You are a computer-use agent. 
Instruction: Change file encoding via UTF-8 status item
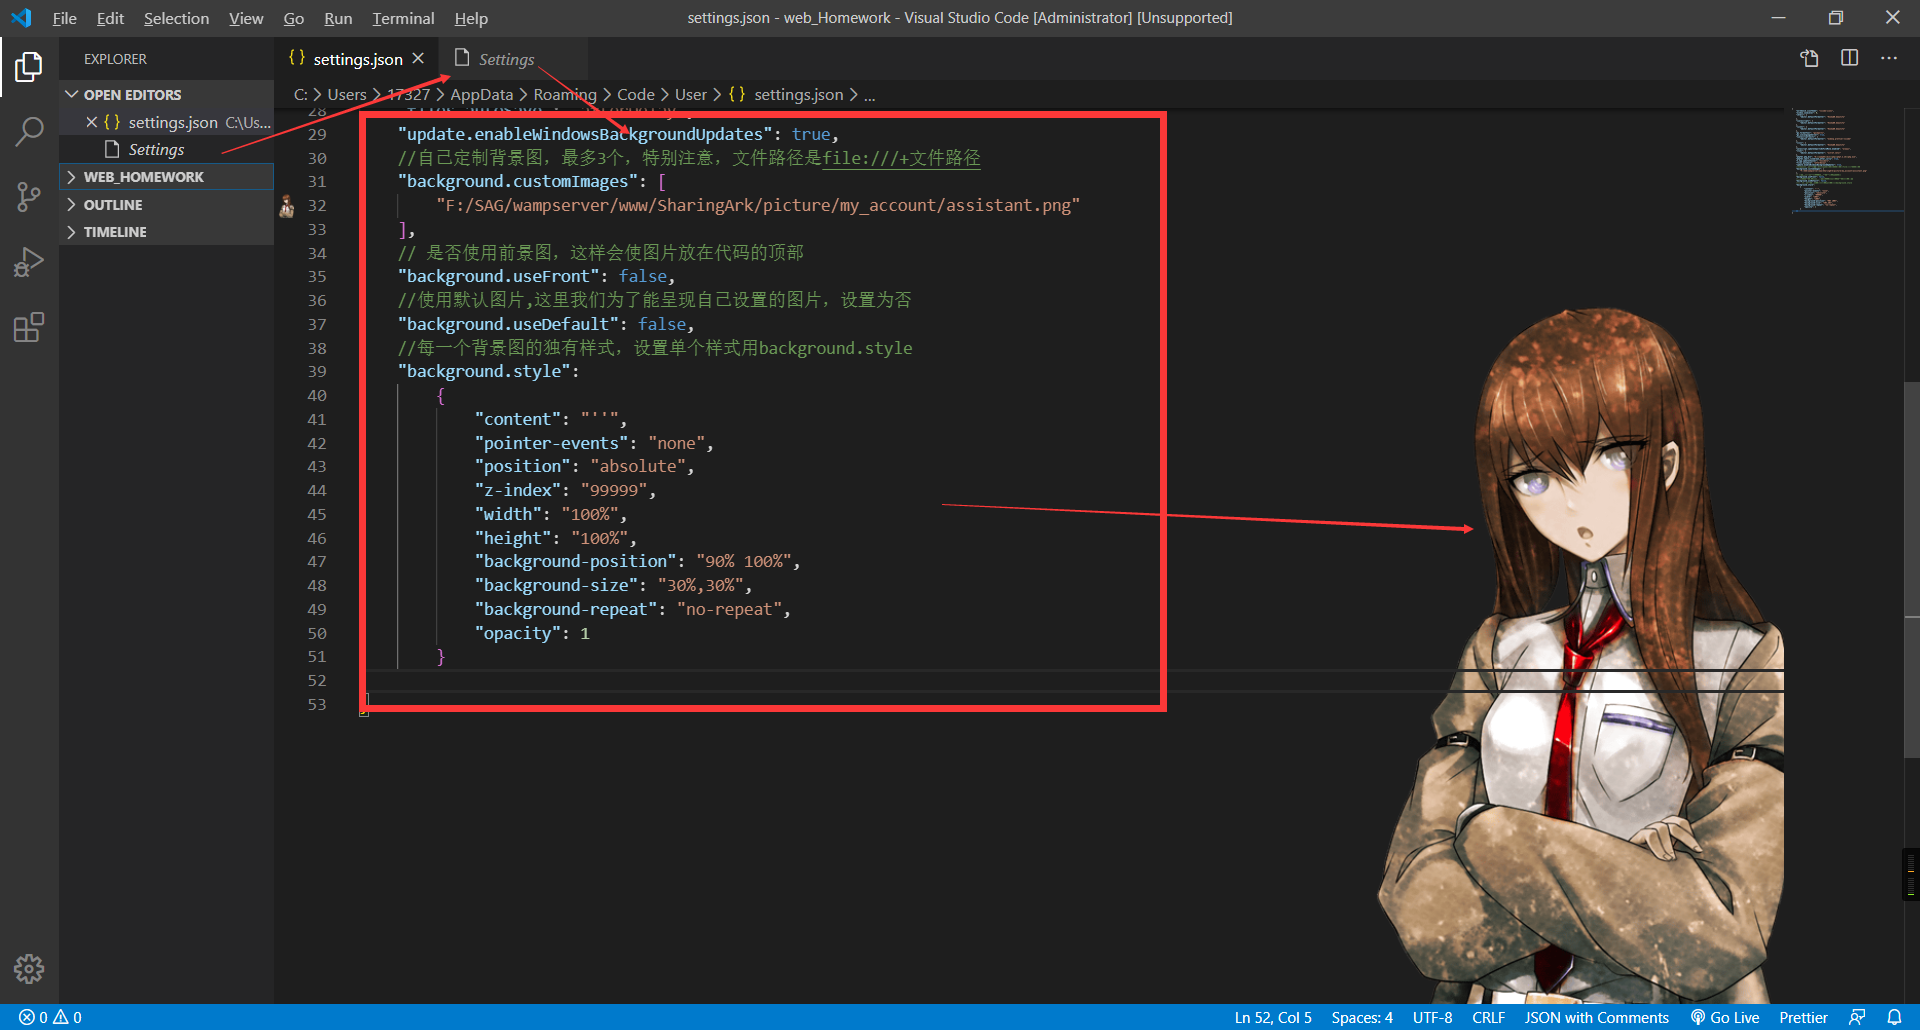click(x=1432, y=1017)
